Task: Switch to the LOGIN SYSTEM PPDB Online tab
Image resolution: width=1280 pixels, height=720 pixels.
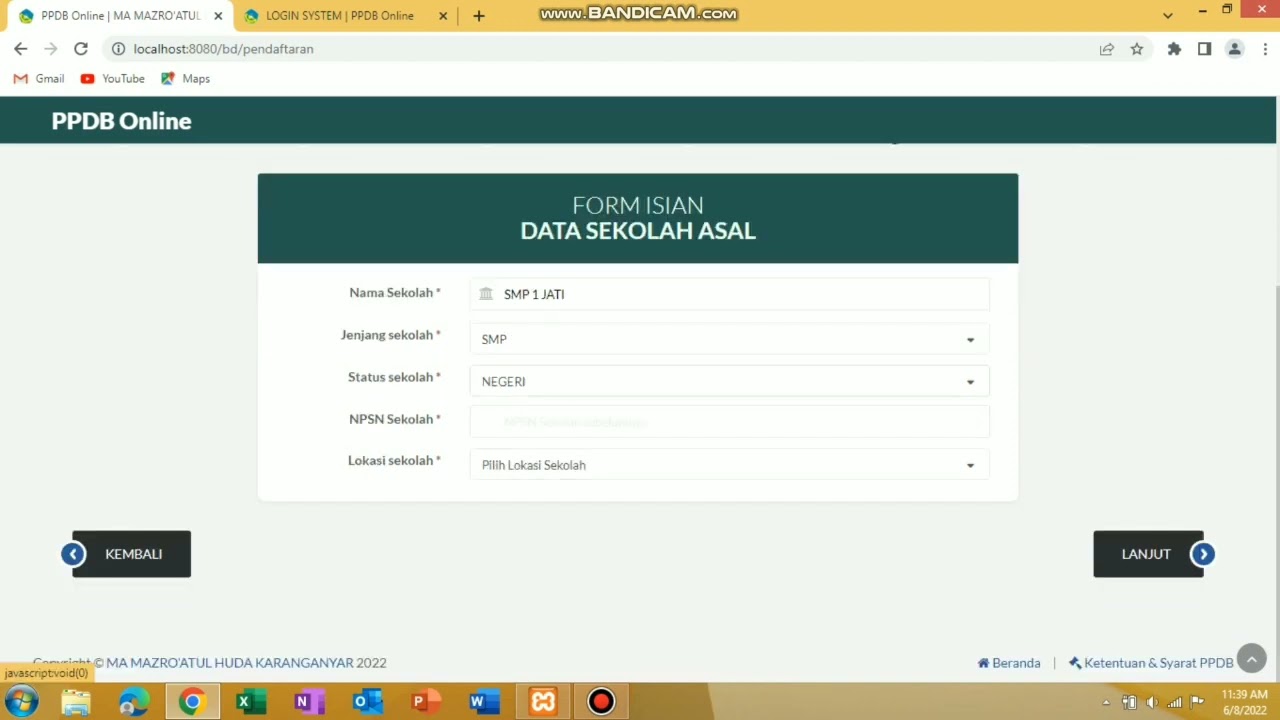Action: coord(339,16)
